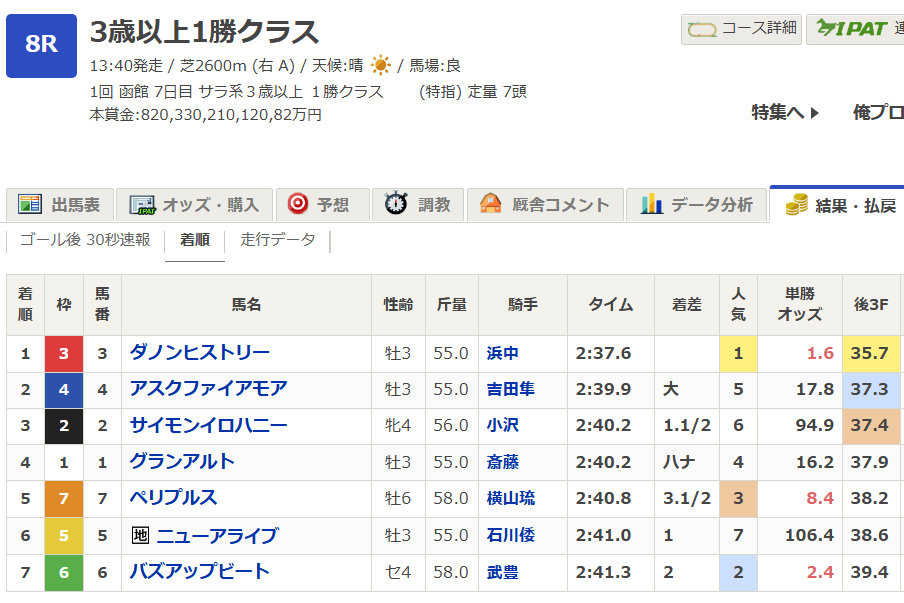The width and height of the screenshot is (904, 603).
Task: Click odds value 2.4
Action: [x=820, y=572]
